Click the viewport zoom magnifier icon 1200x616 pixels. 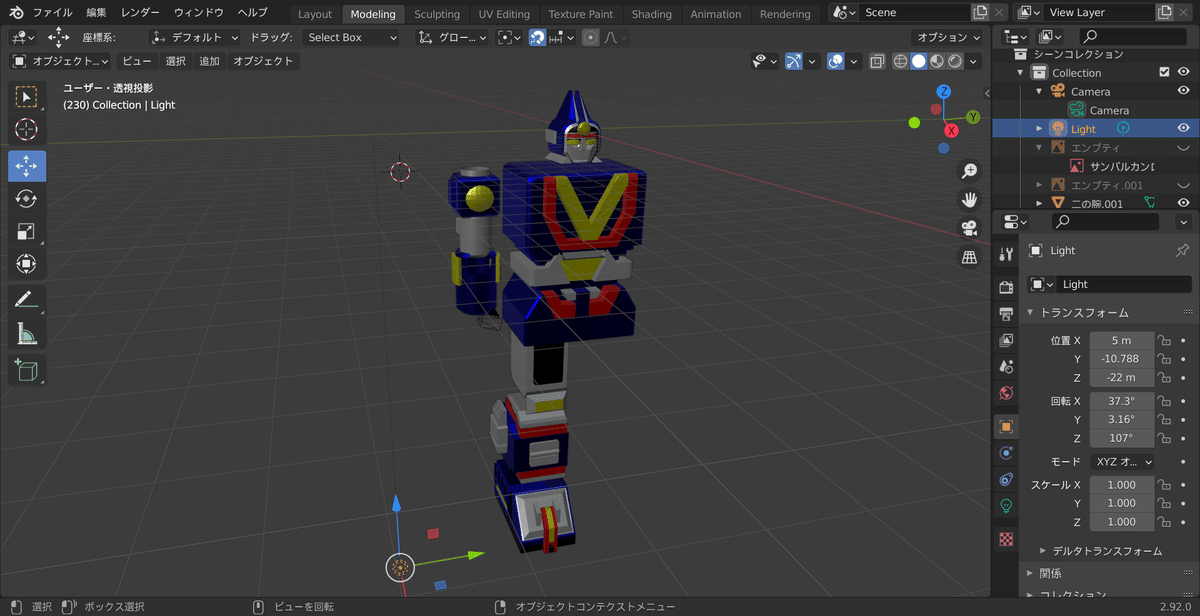[968, 171]
